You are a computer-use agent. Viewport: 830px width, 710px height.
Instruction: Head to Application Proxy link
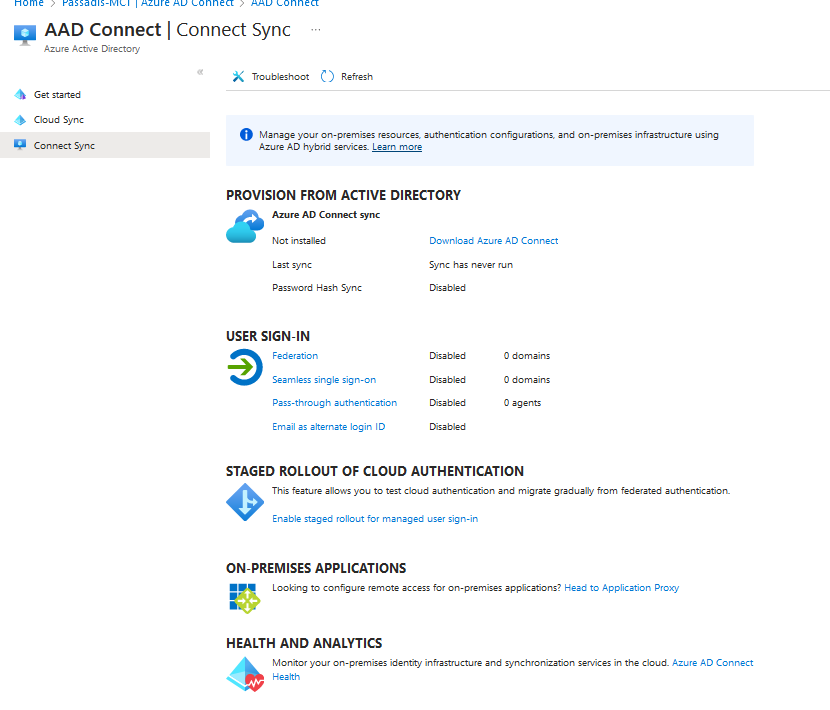click(x=621, y=588)
